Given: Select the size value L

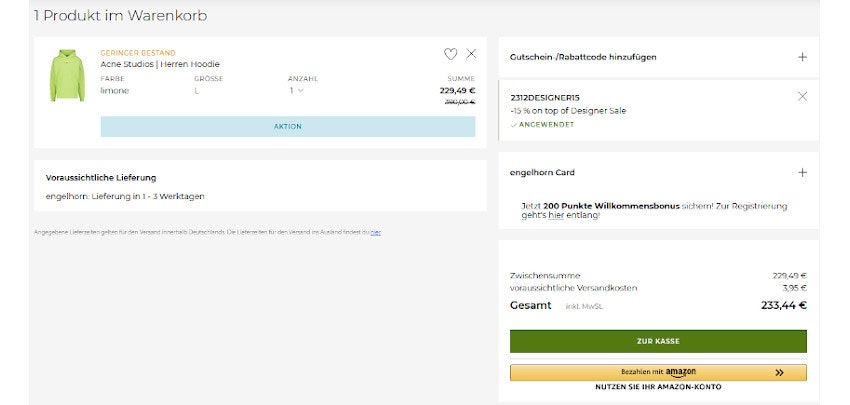Looking at the screenshot, I should (x=197, y=91).
